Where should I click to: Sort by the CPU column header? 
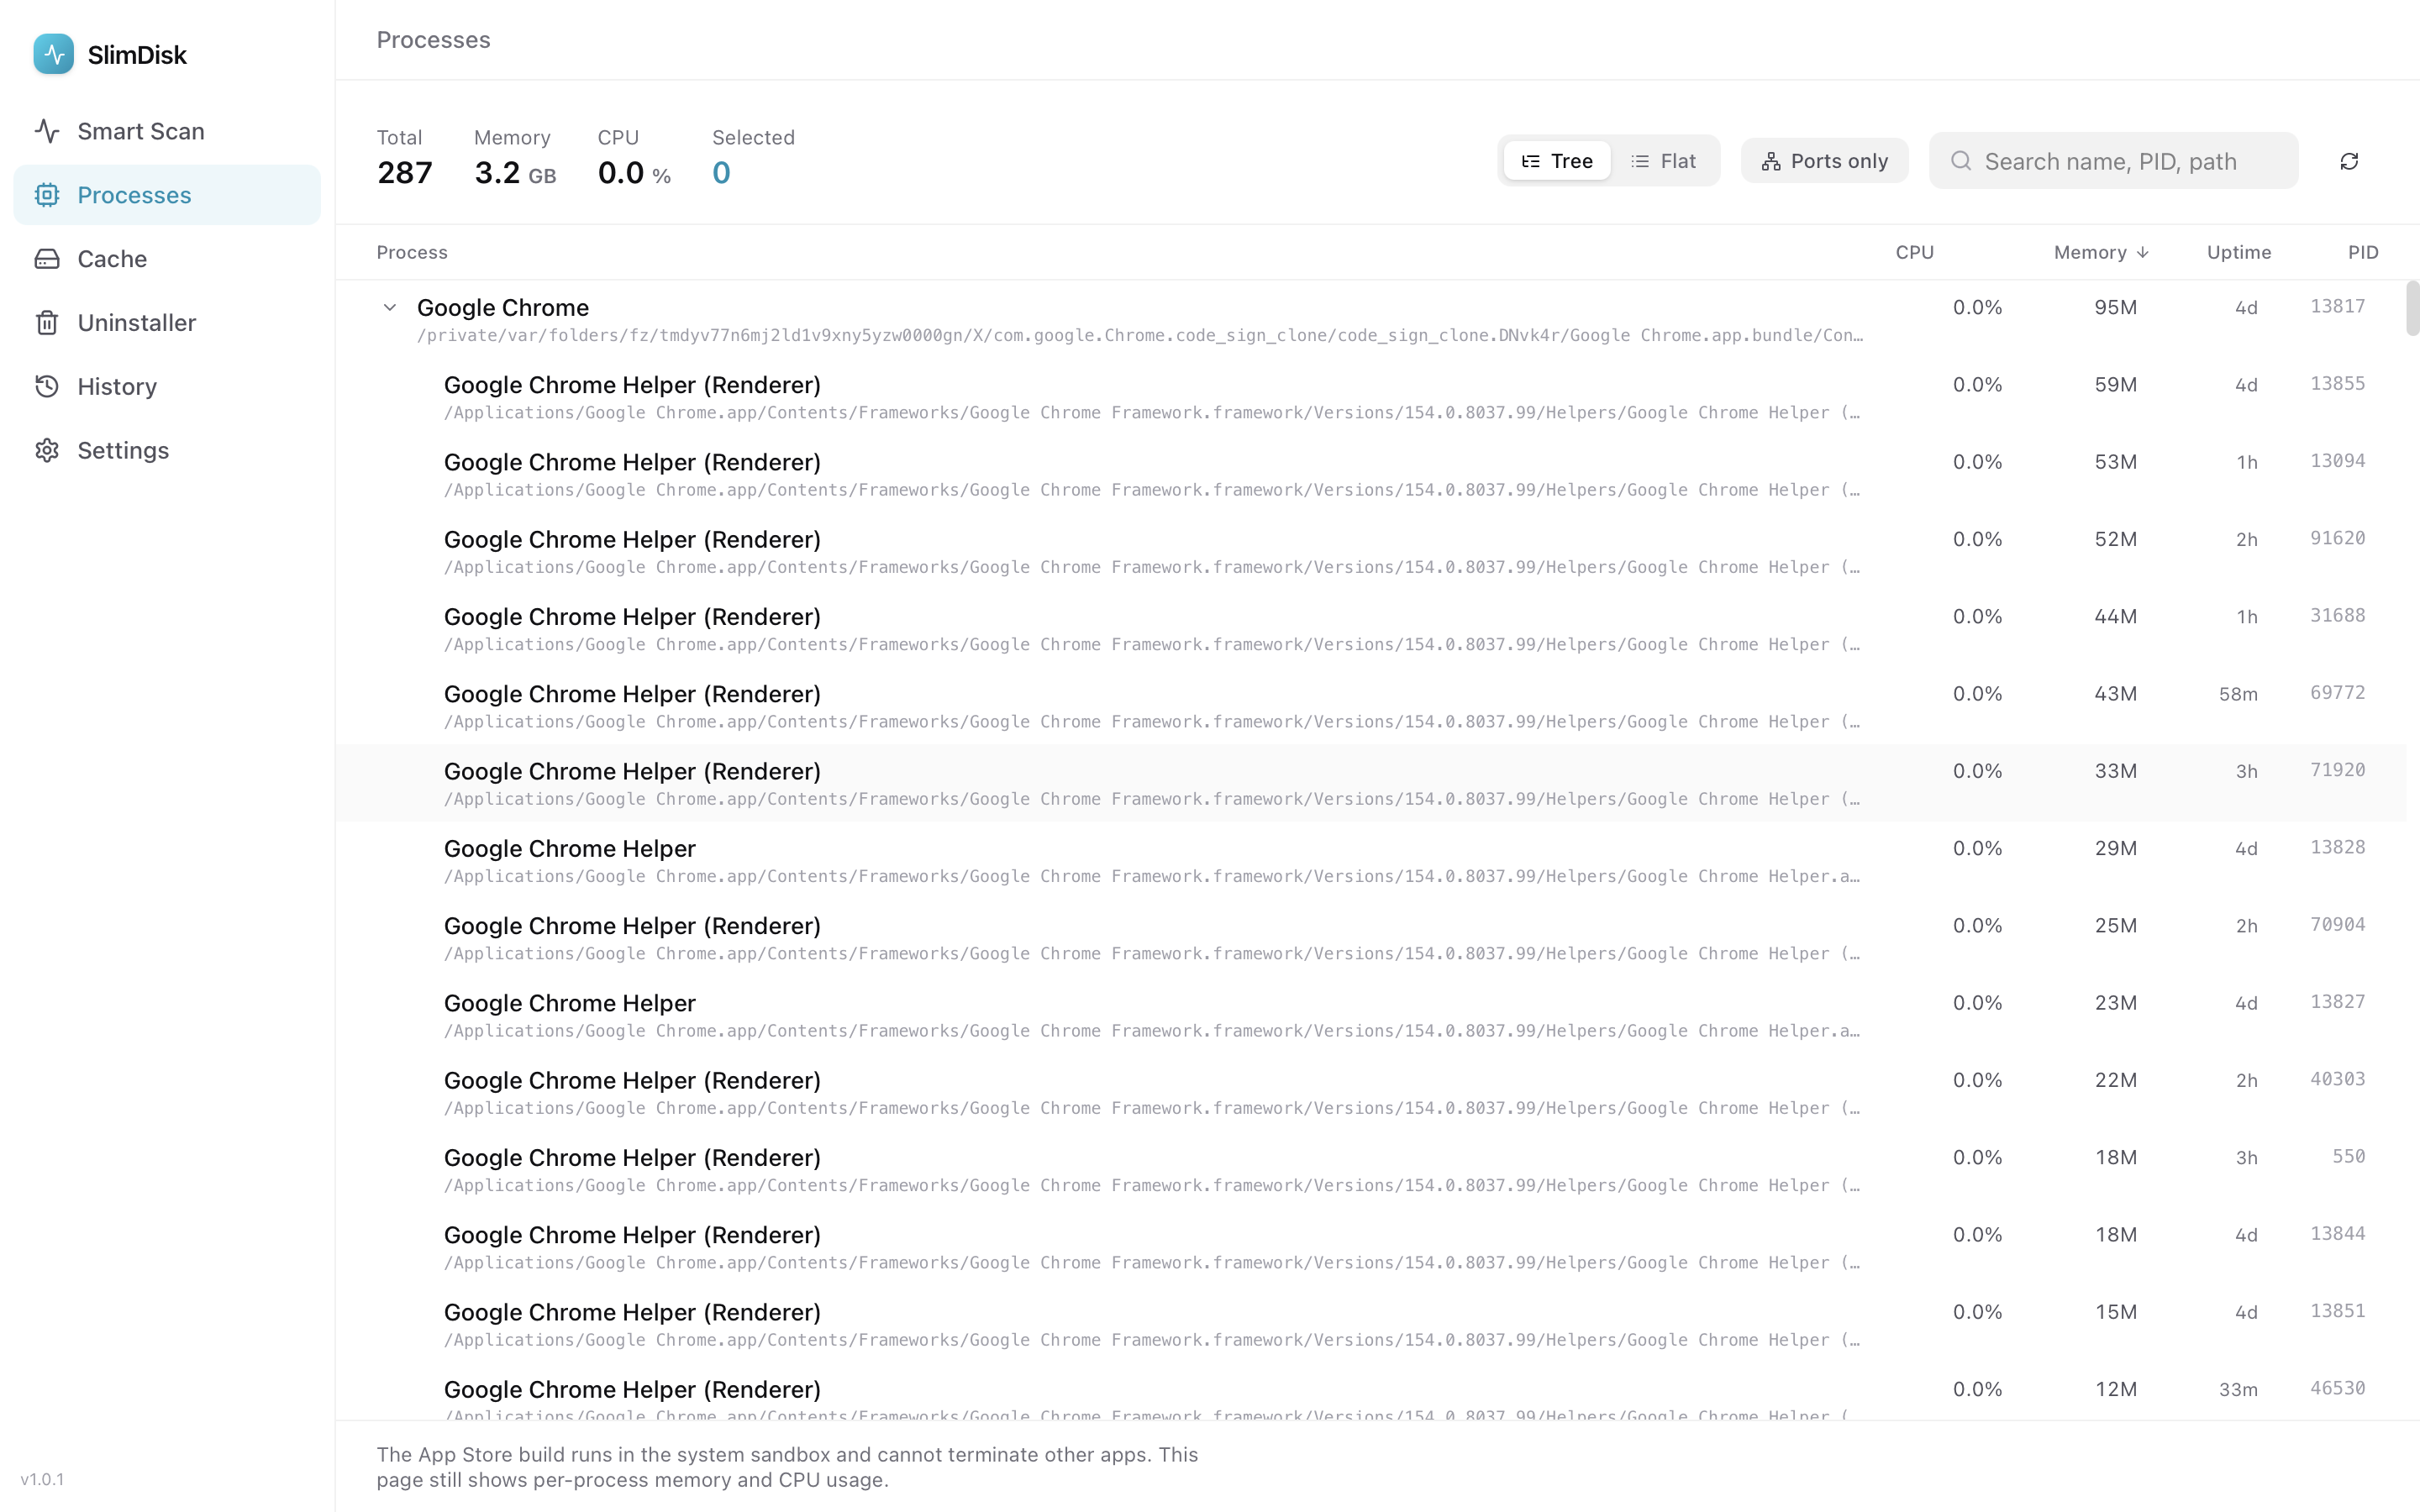pos(1914,253)
